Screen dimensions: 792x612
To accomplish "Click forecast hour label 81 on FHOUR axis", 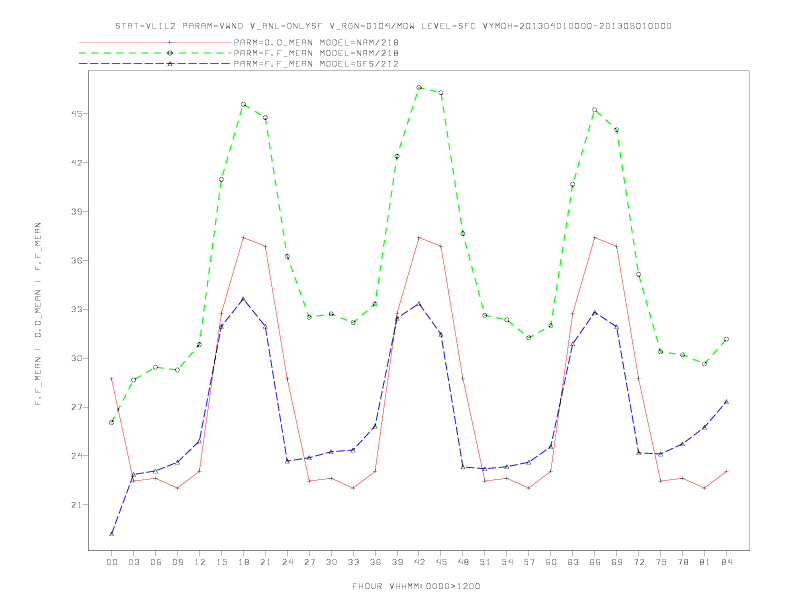I will [x=705, y=562].
